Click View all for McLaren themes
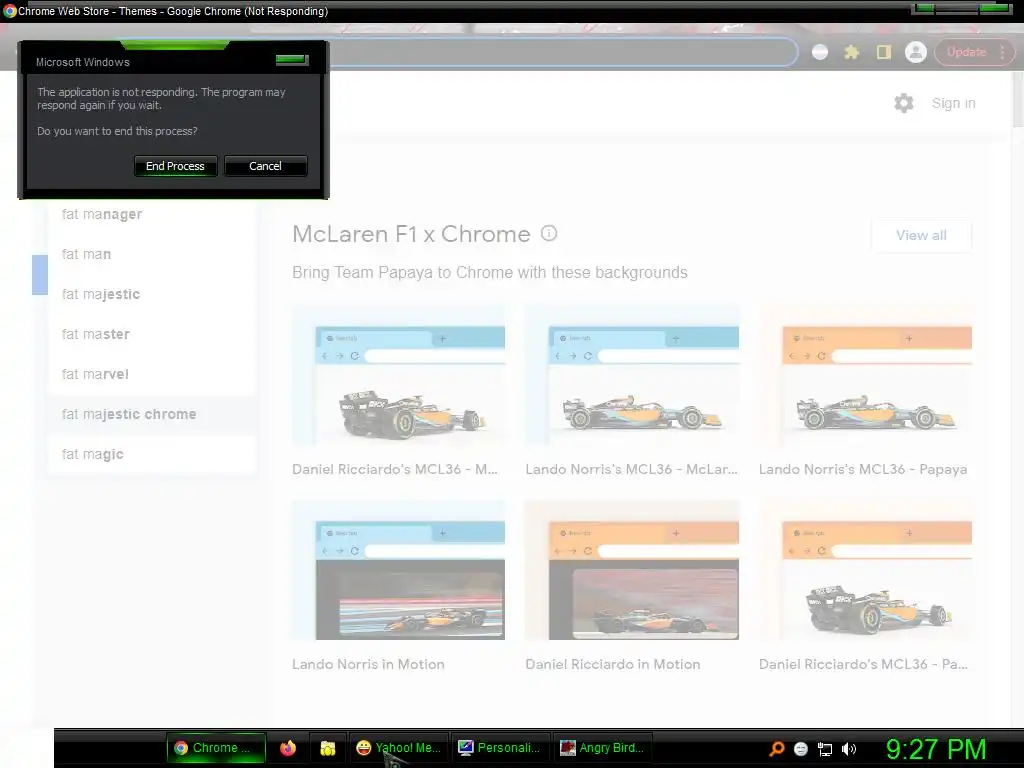The height and width of the screenshot is (768, 1024). [x=921, y=235]
